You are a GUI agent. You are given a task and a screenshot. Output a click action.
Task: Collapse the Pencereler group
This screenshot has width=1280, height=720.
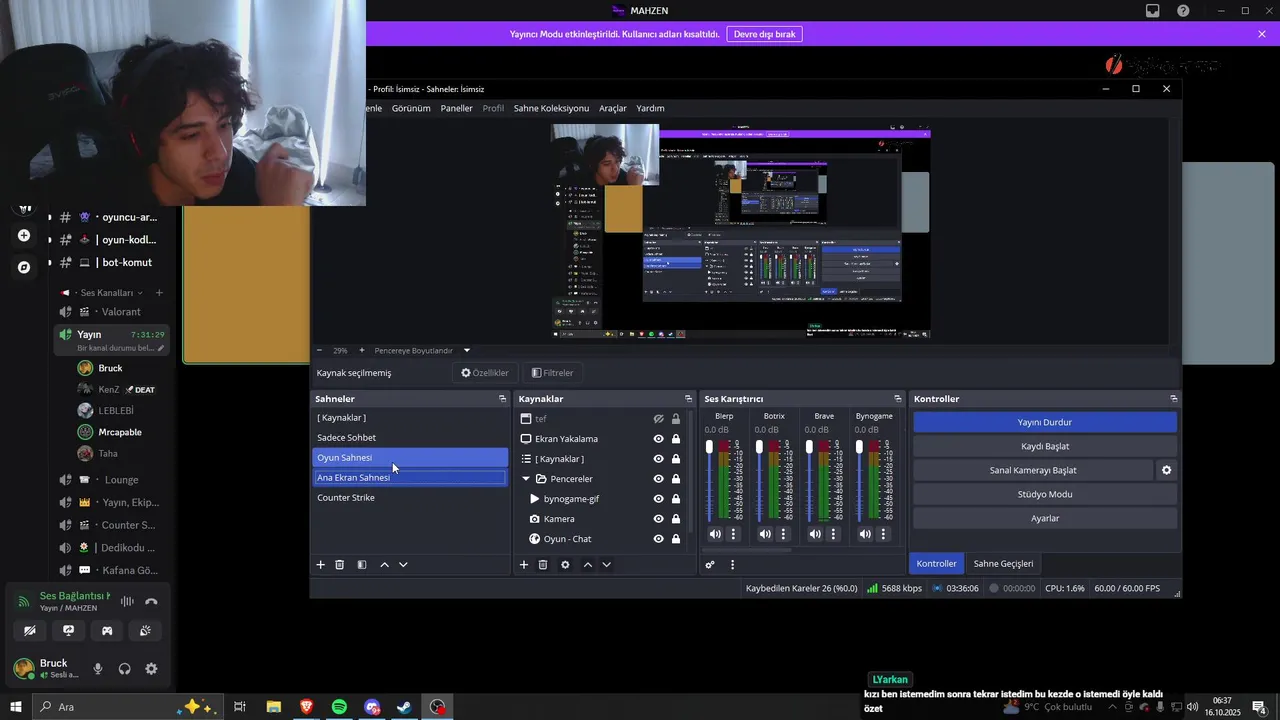526,479
